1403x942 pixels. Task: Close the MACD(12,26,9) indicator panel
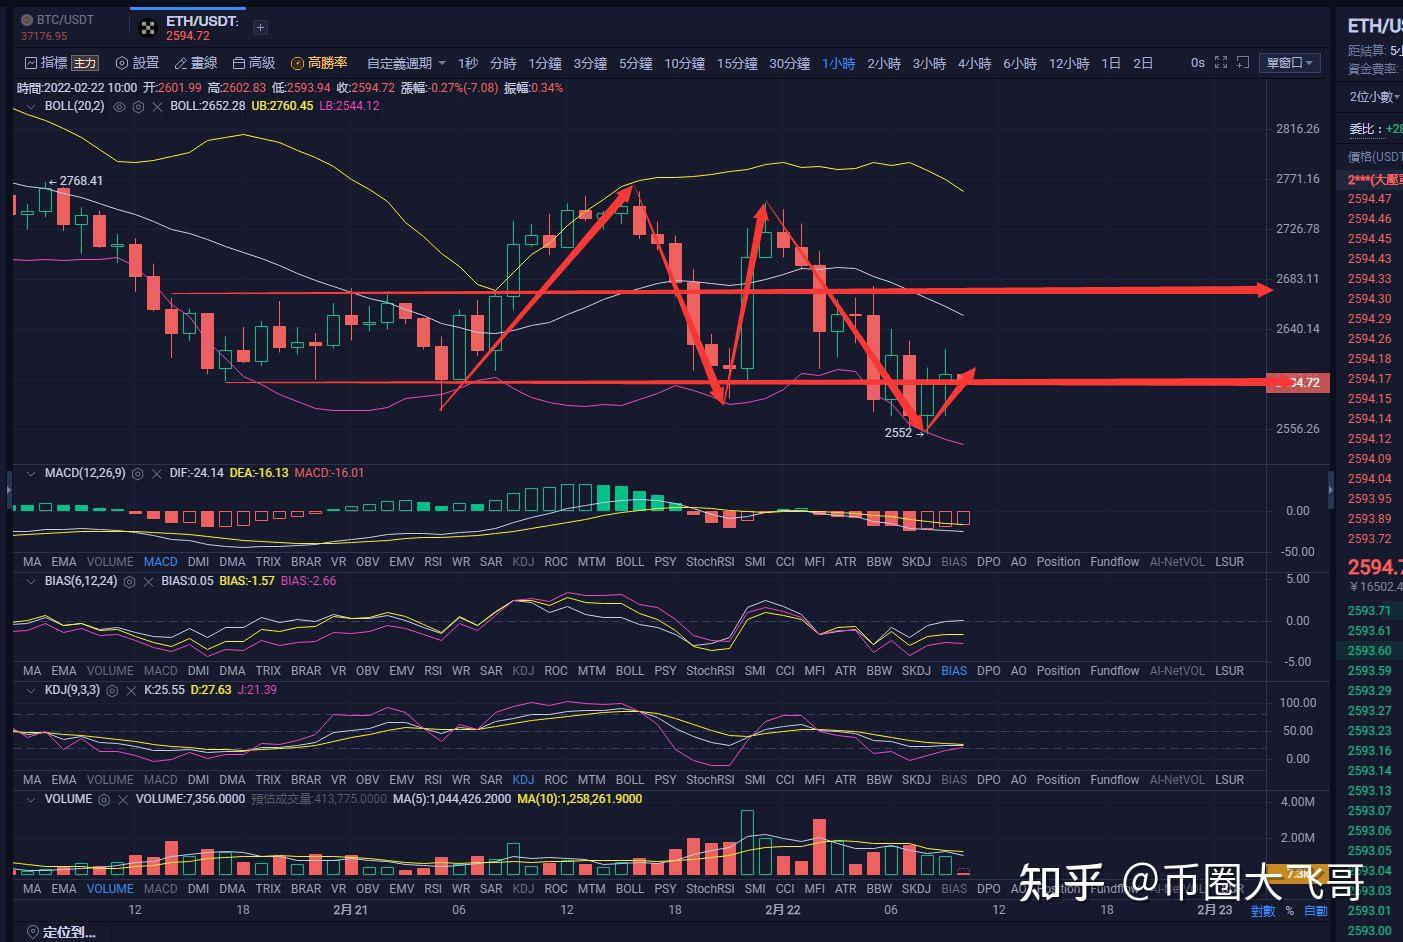[x=156, y=473]
